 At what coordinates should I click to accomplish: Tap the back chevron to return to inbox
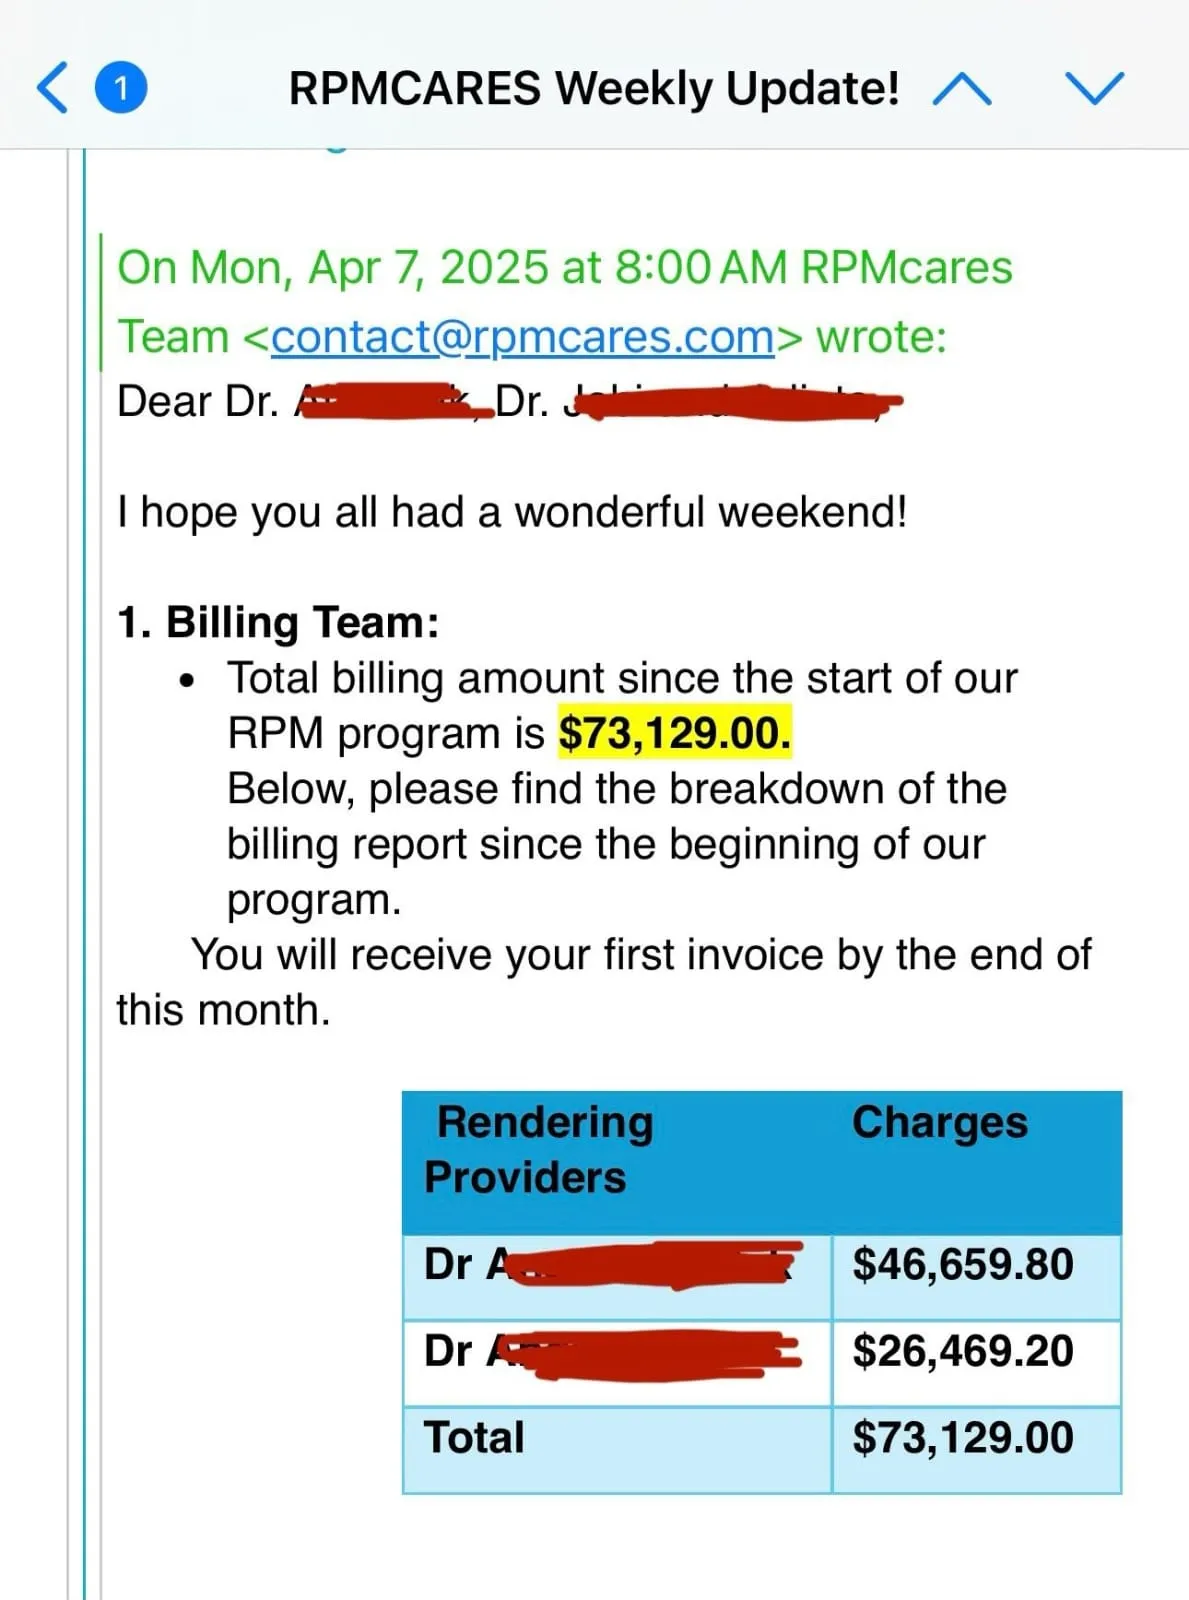(52, 88)
